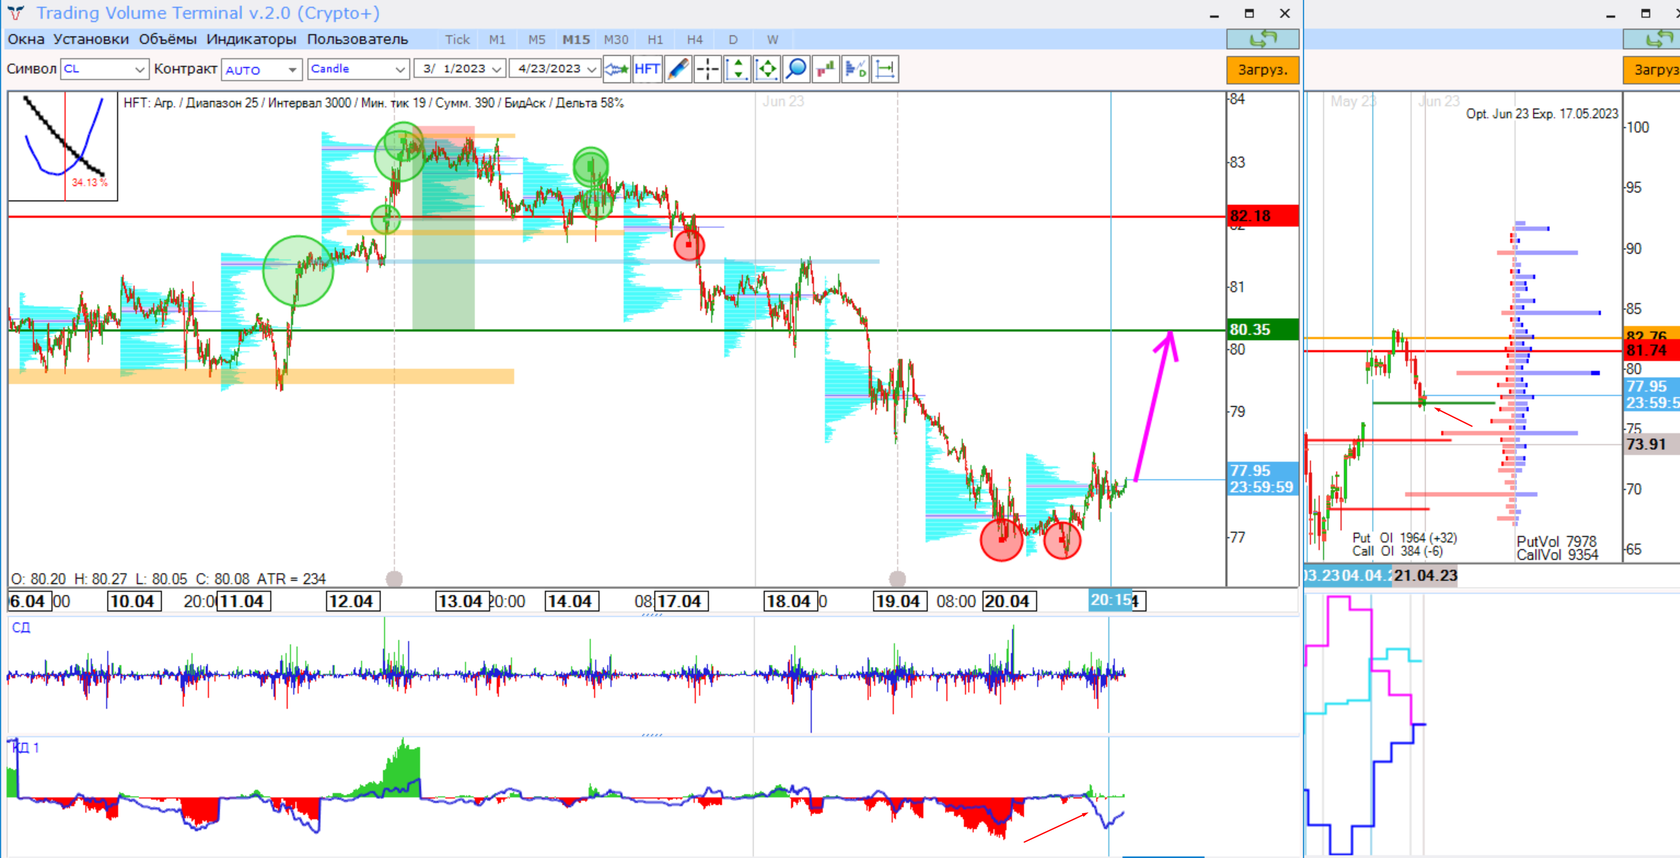Click the highlighted 20:15 time marker
Screen dimensions: 1680x858
(x=1112, y=600)
